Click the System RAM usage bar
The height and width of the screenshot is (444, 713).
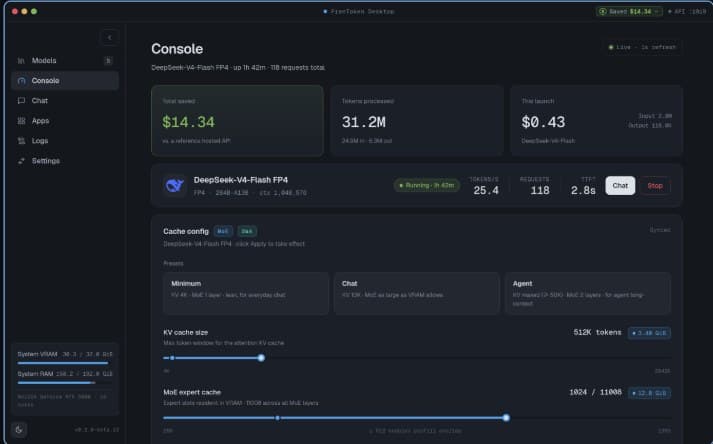click(x=65, y=383)
